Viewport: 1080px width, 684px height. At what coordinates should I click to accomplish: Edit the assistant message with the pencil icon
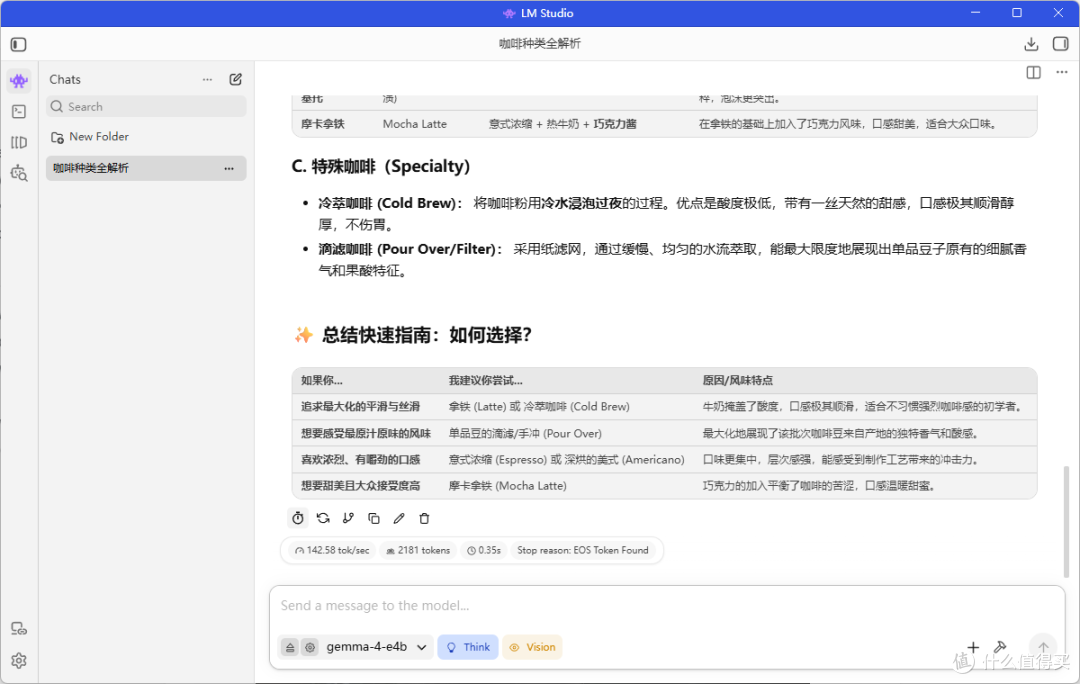399,518
